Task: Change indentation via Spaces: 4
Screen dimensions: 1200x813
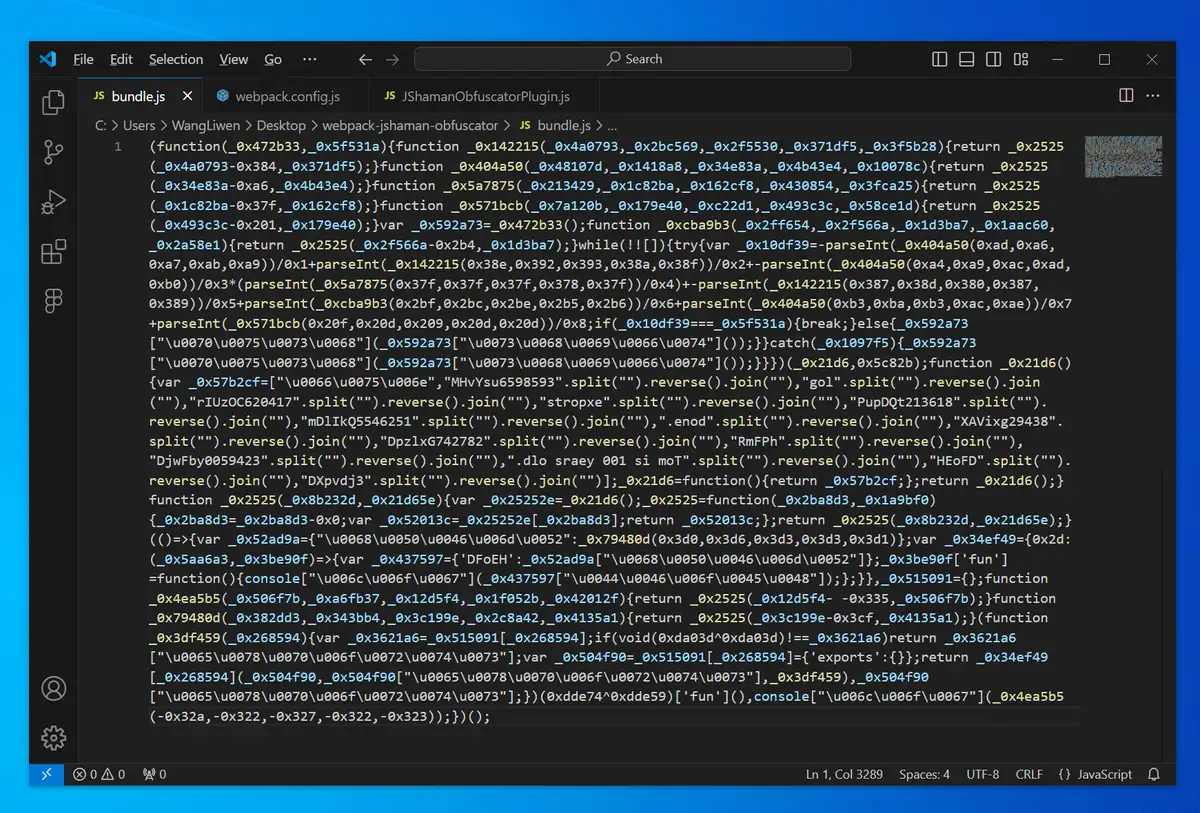Action: 924,774
